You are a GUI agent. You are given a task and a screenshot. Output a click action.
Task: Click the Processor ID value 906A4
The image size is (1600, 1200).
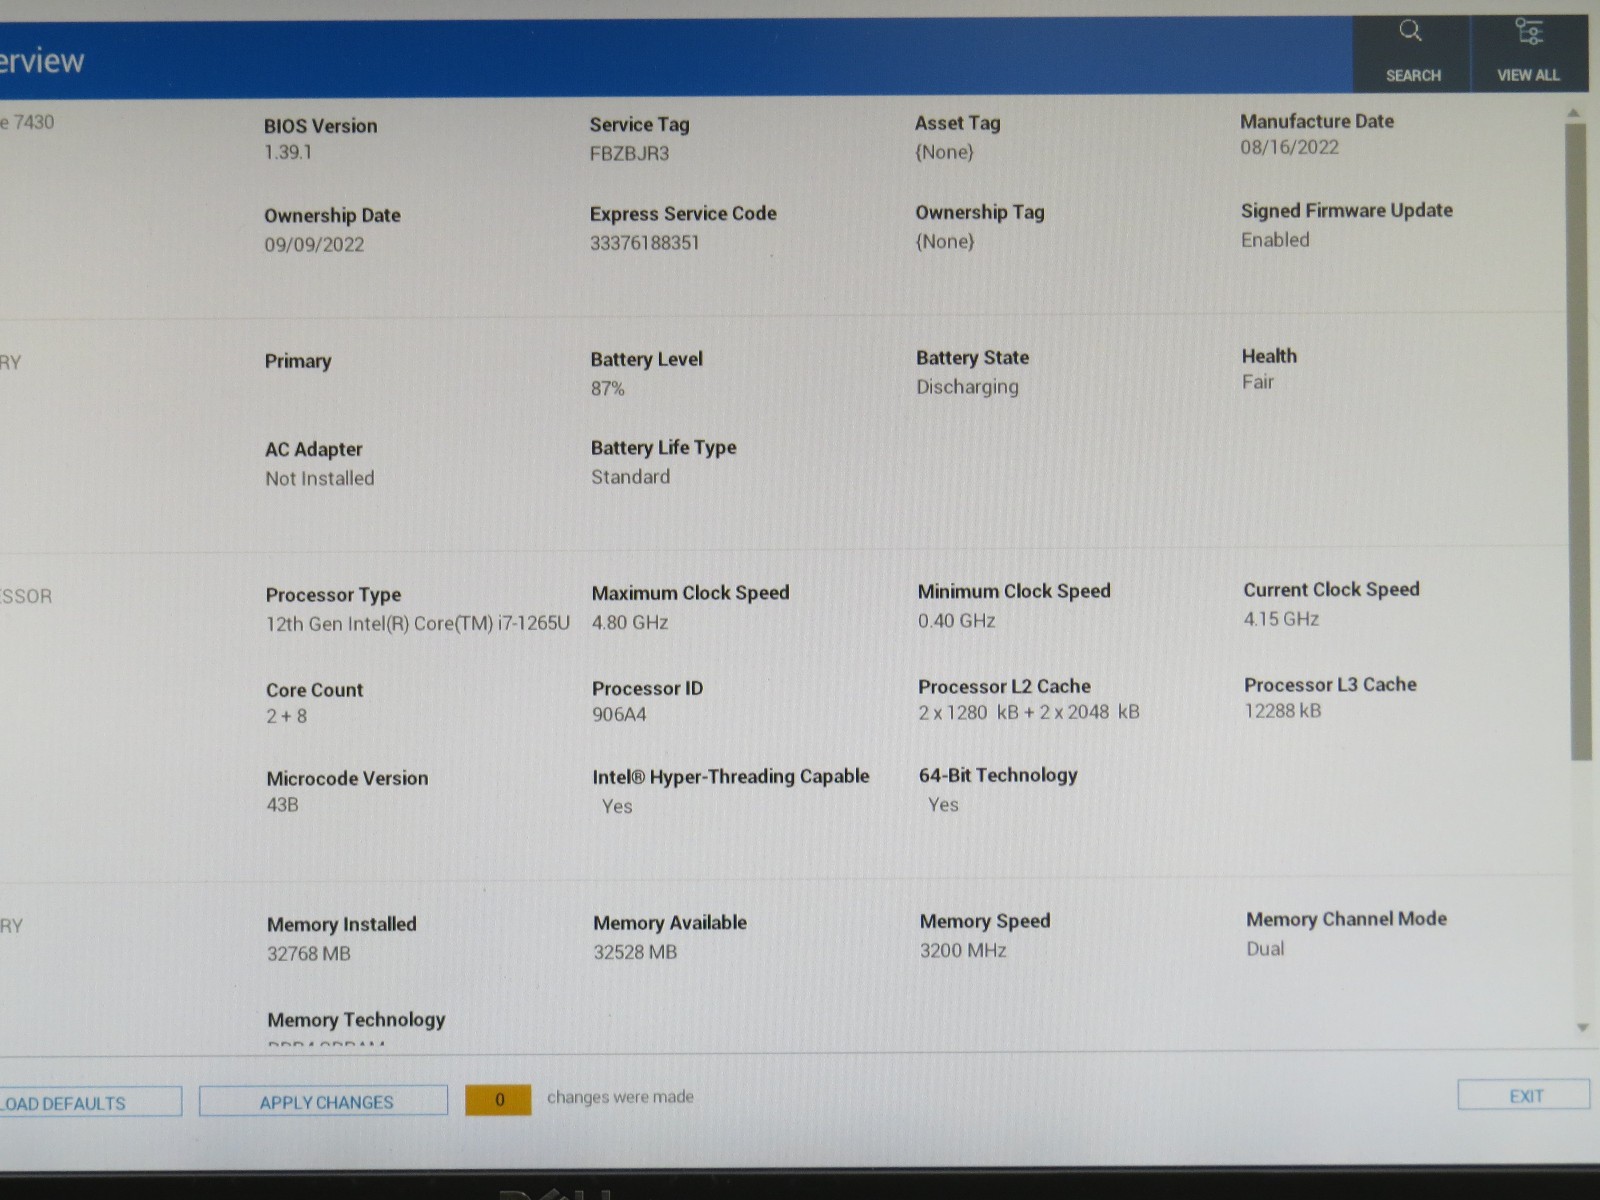(619, 715)
